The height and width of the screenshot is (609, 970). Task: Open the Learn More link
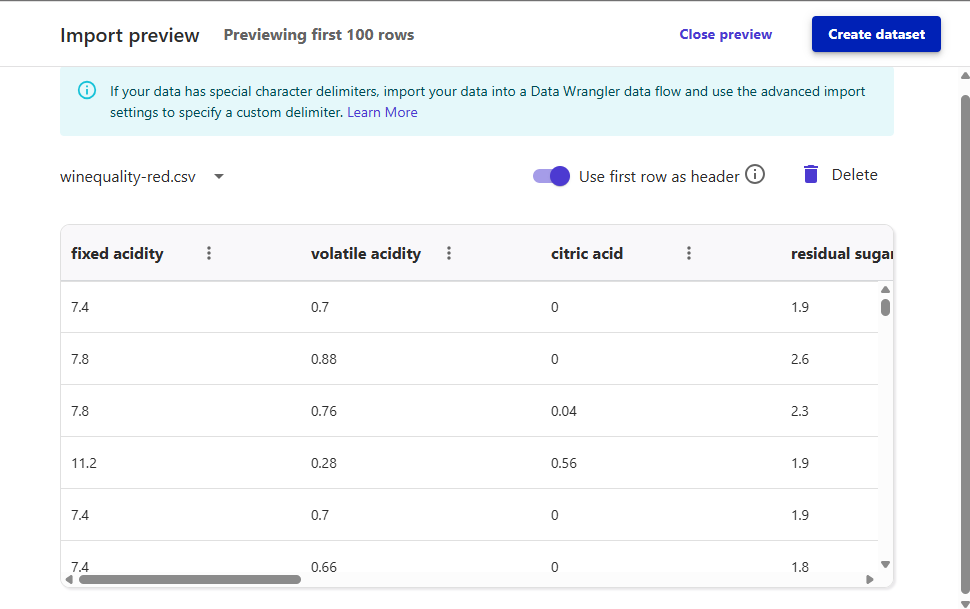click(382, 113)
